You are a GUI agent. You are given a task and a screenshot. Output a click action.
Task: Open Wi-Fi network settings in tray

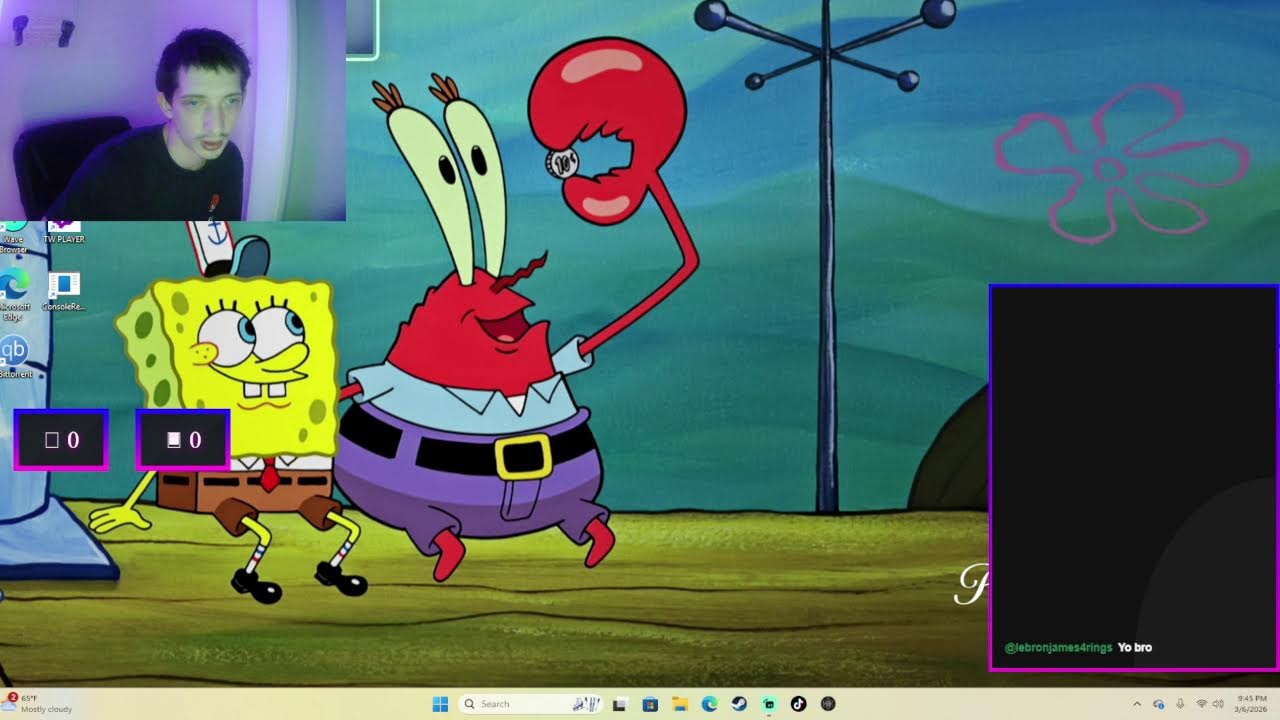pos(1202,704)
